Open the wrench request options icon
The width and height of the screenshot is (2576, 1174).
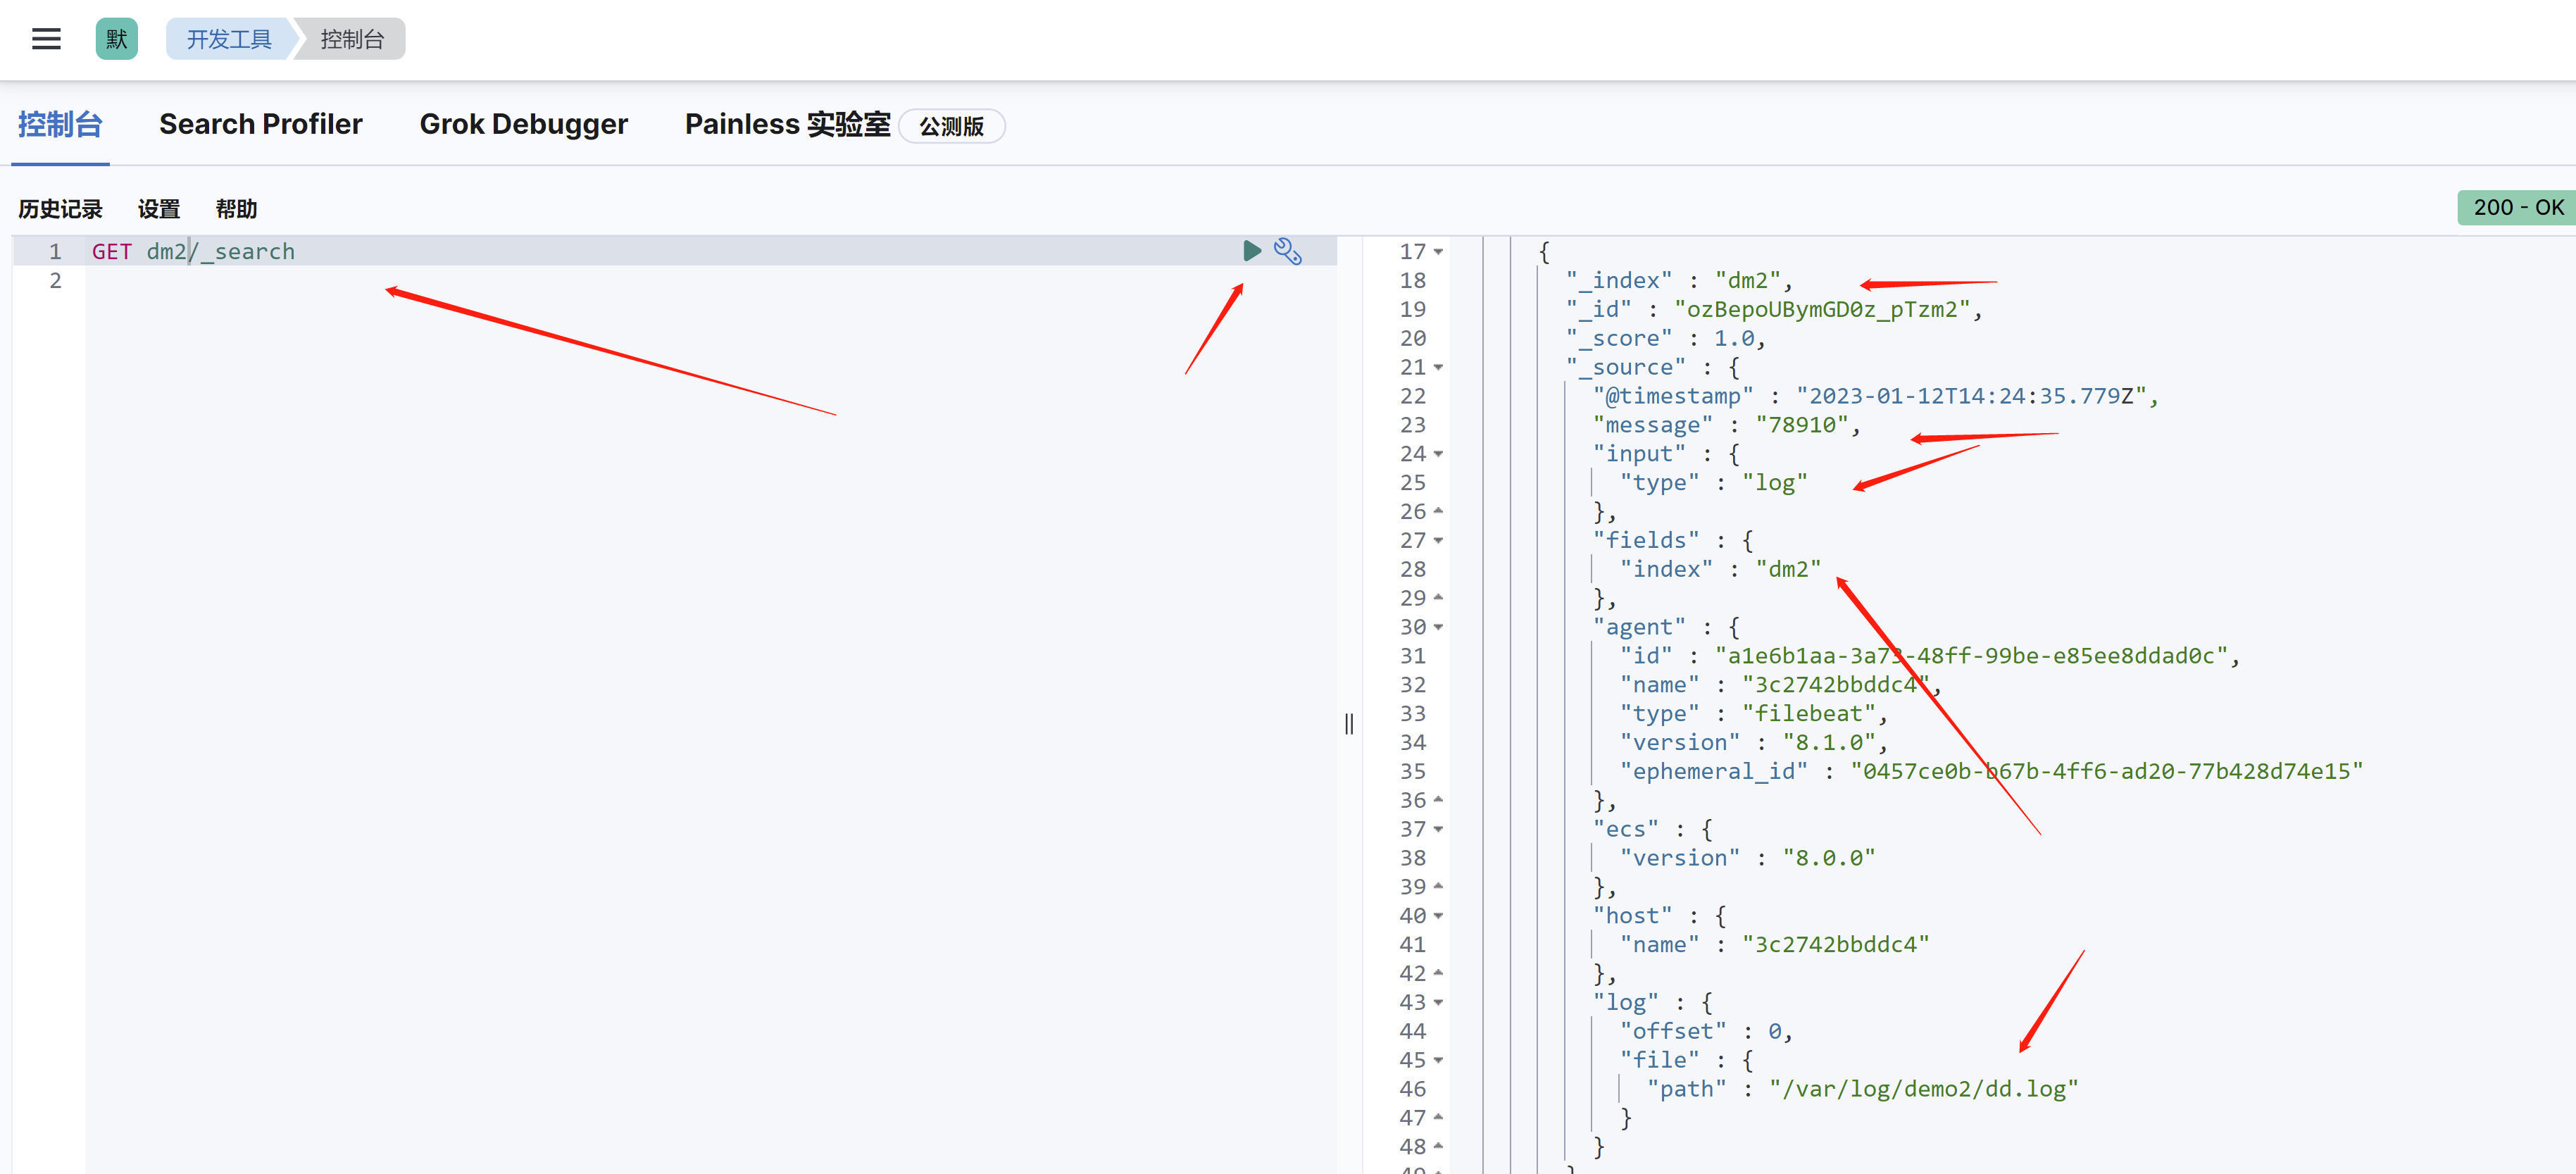[1287, 250]
